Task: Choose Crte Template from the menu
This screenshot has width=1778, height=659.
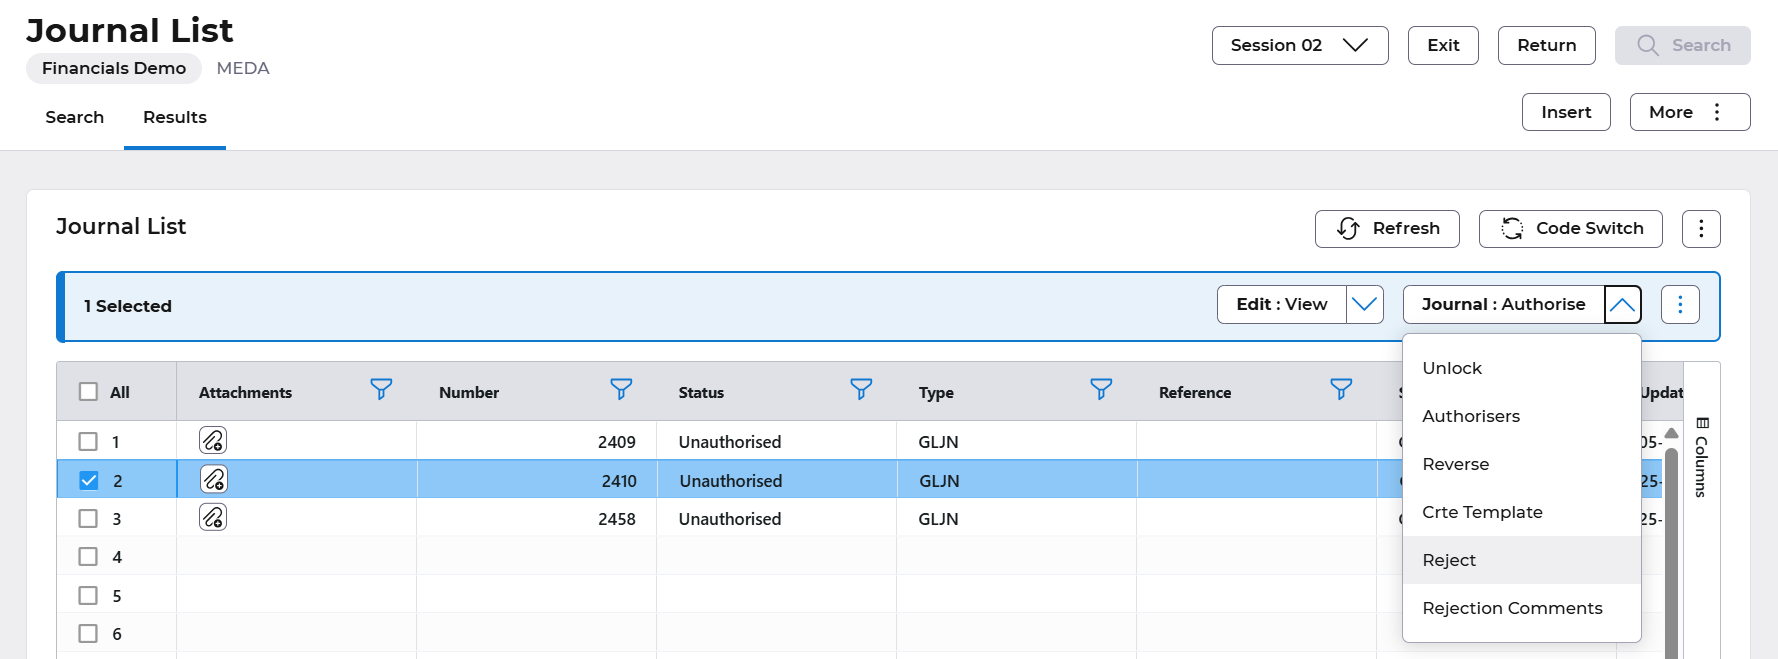Action: point(1521,512)
